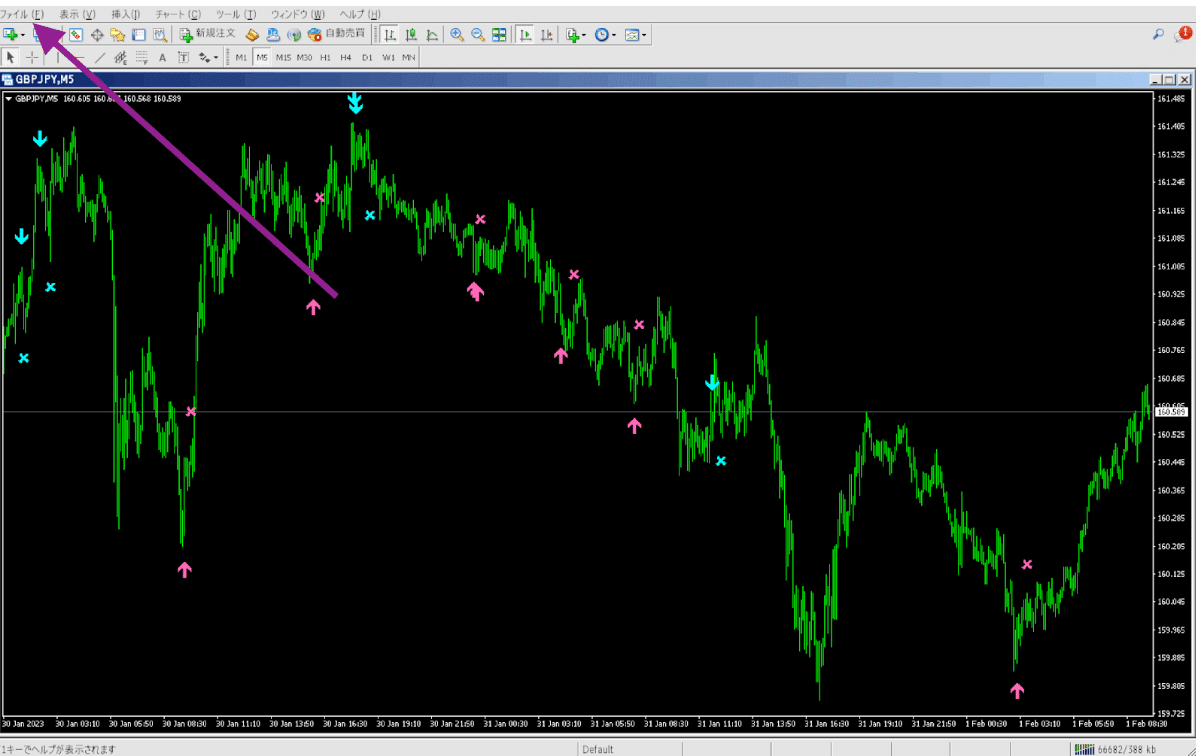Toggle Chart Shift
This screenshot has height=756, width=1196.
coord(546,34)
